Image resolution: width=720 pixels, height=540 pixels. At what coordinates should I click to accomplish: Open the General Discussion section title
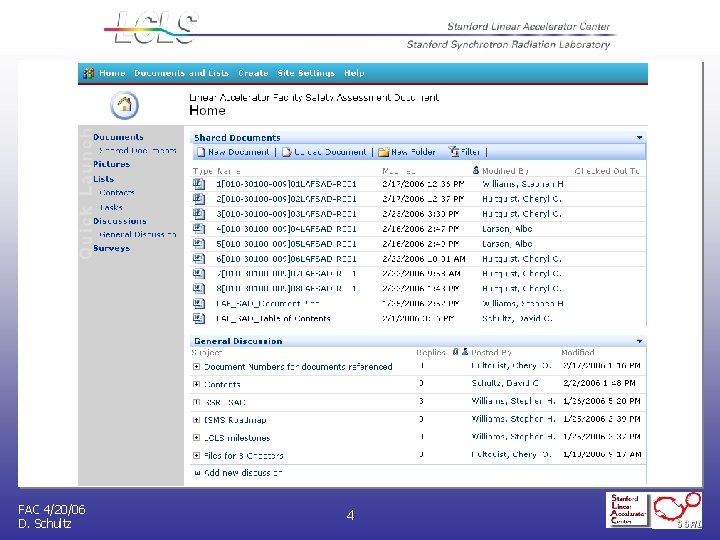(238, 341)
